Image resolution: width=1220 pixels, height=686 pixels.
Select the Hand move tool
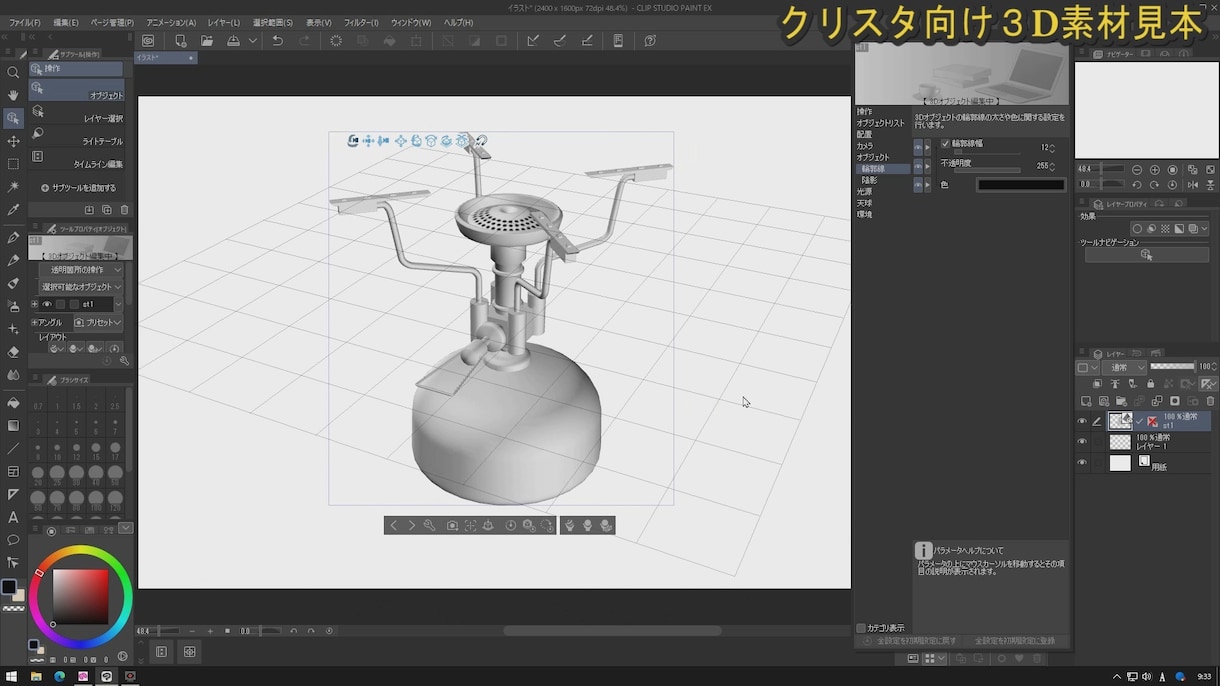click(13, 95)
